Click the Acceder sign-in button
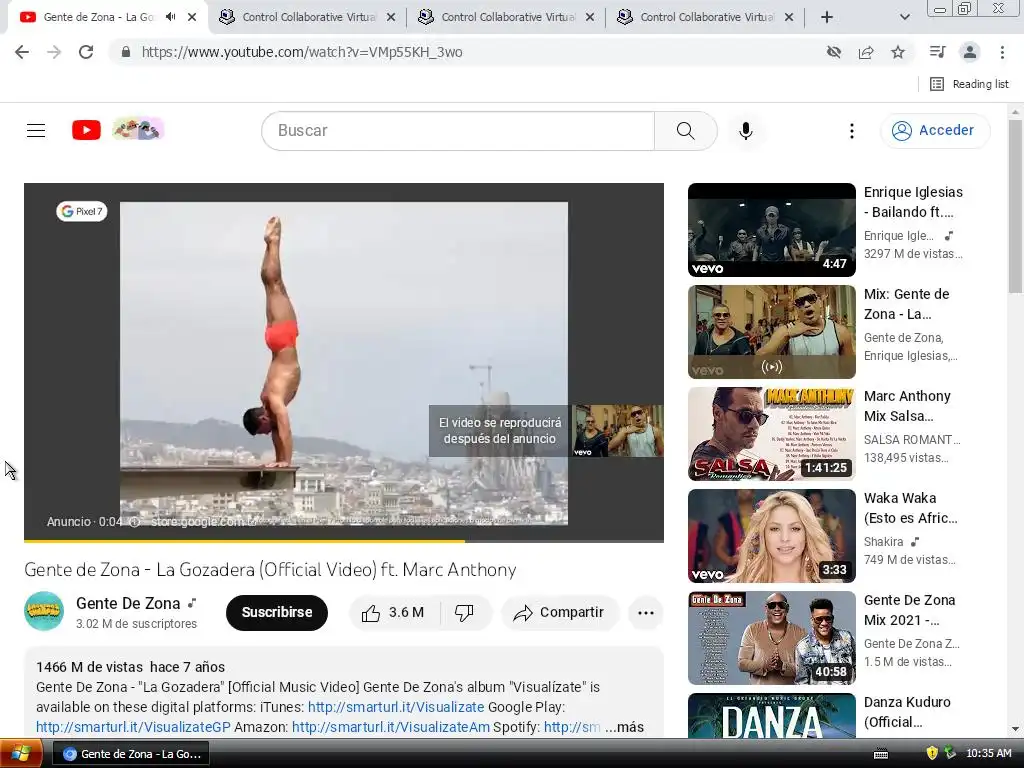 click(935, 131)
